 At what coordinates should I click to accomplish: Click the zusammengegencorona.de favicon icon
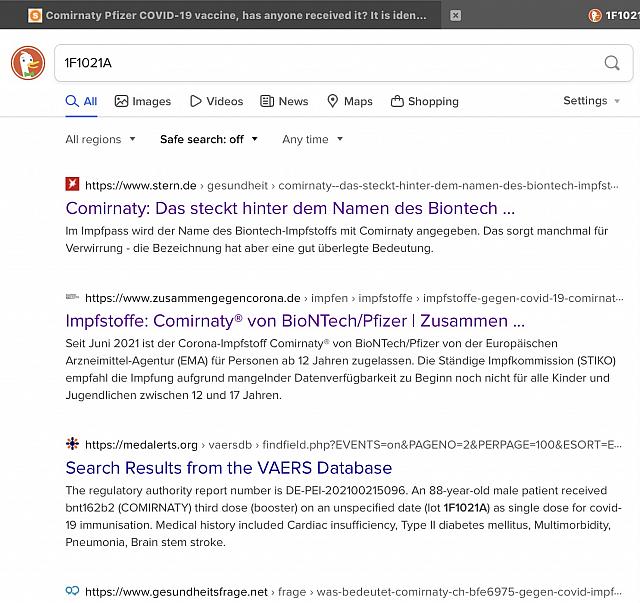click(x=72, y=297)
